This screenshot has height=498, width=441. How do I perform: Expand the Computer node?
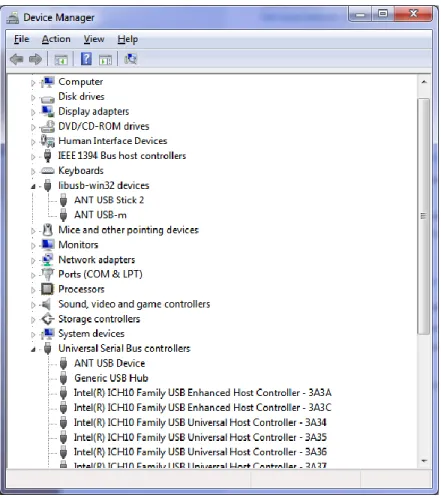point(33,83)
